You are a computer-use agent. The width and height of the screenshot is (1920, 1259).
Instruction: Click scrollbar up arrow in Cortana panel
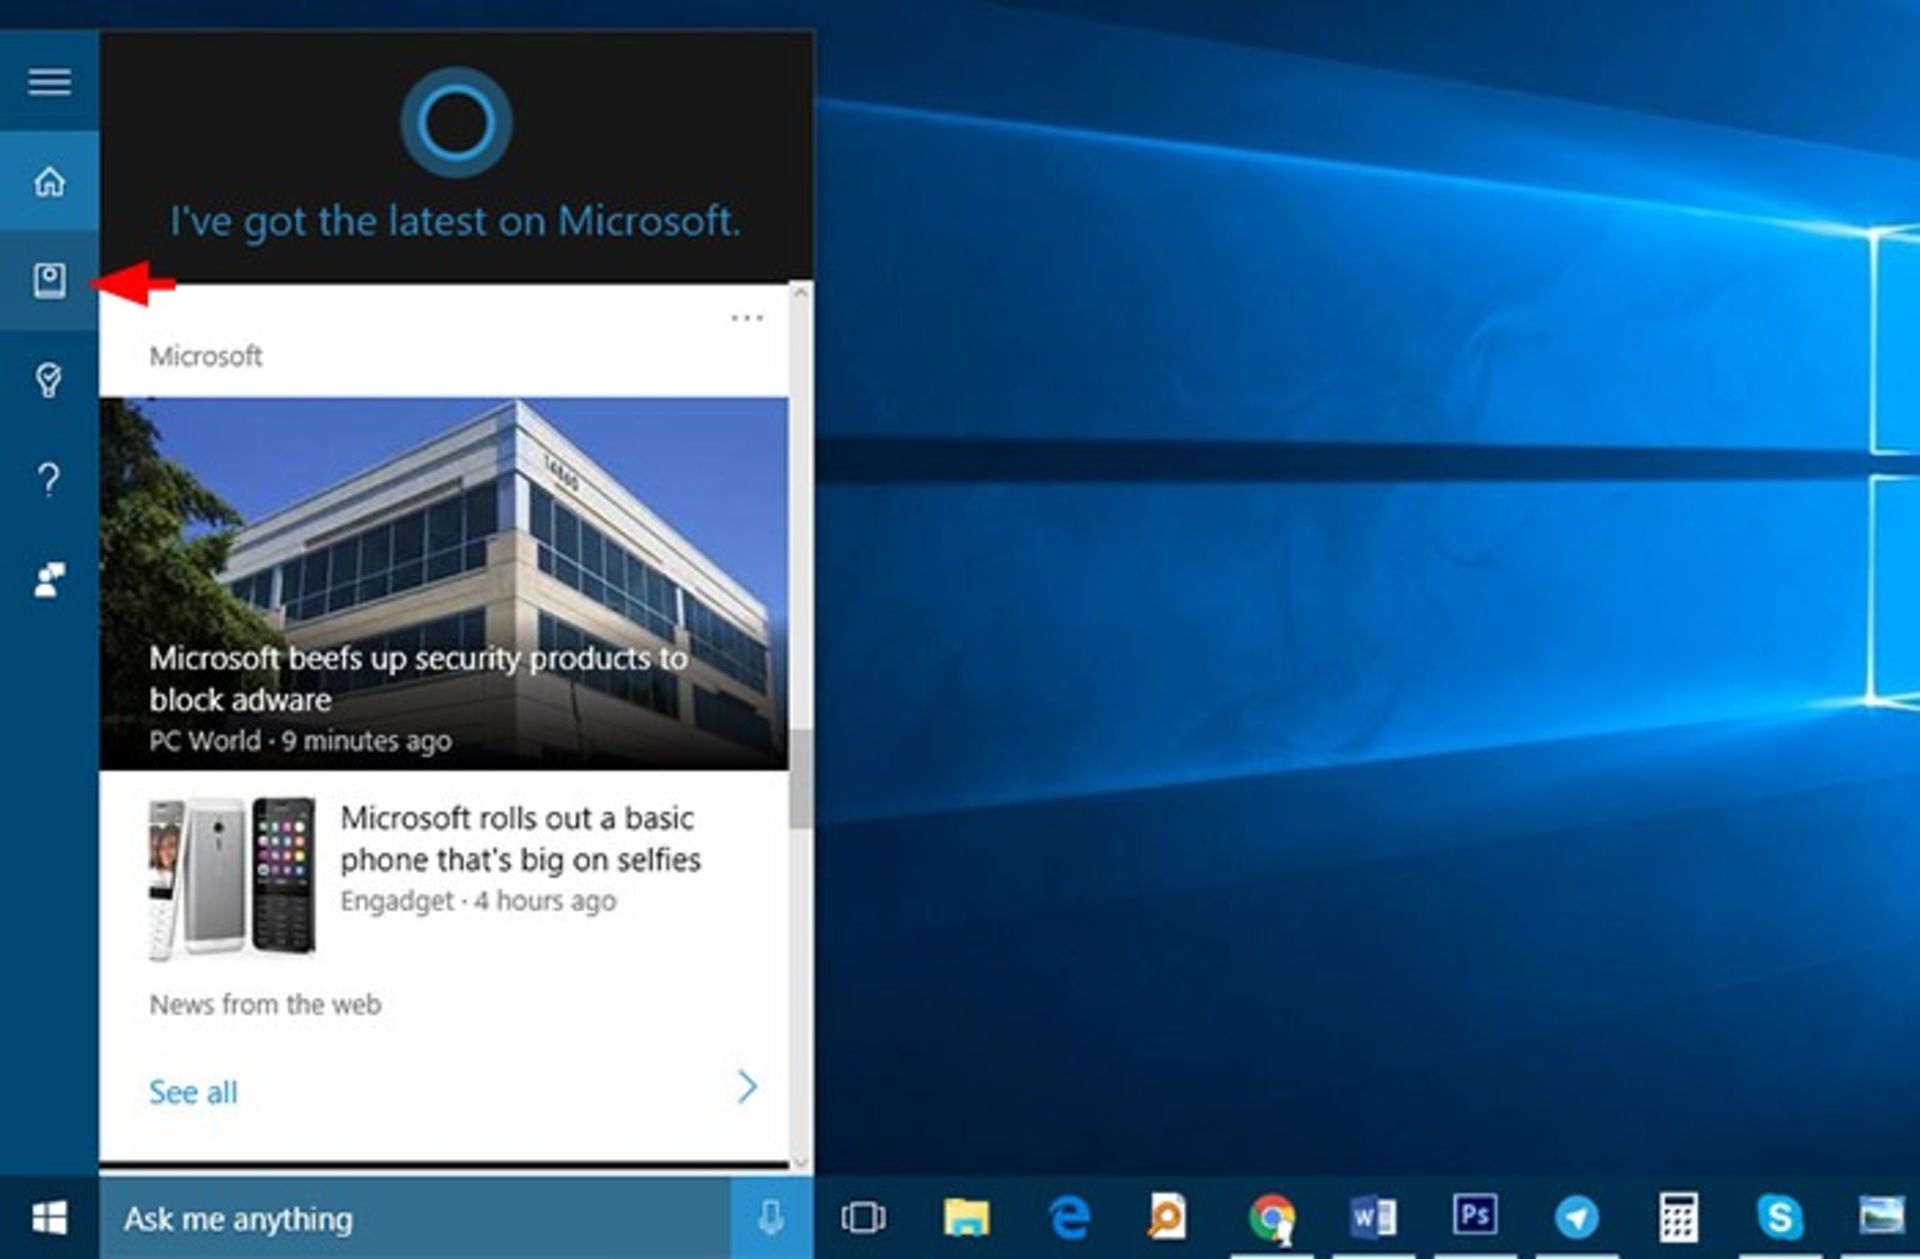800,292
